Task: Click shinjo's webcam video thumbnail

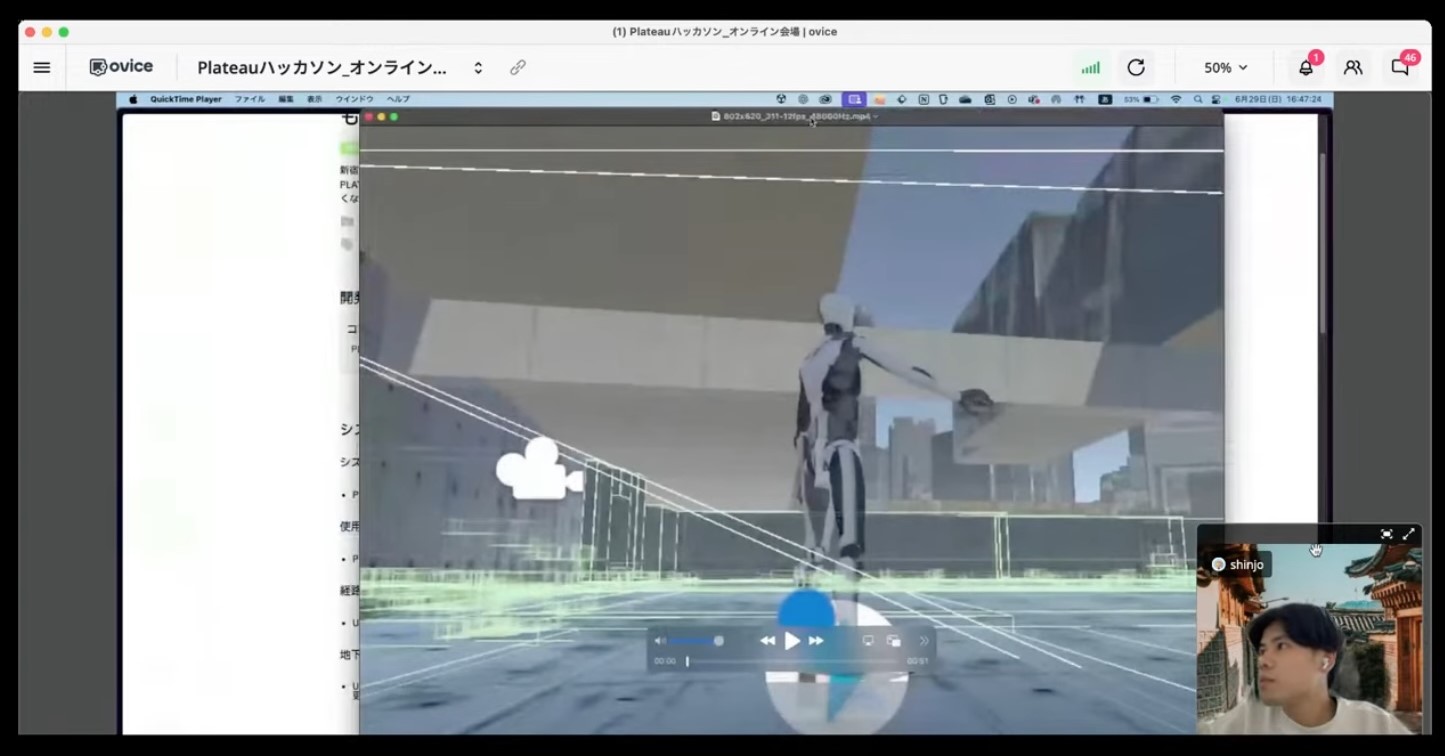Action: pyautogui.click(x=1309, y=639)
